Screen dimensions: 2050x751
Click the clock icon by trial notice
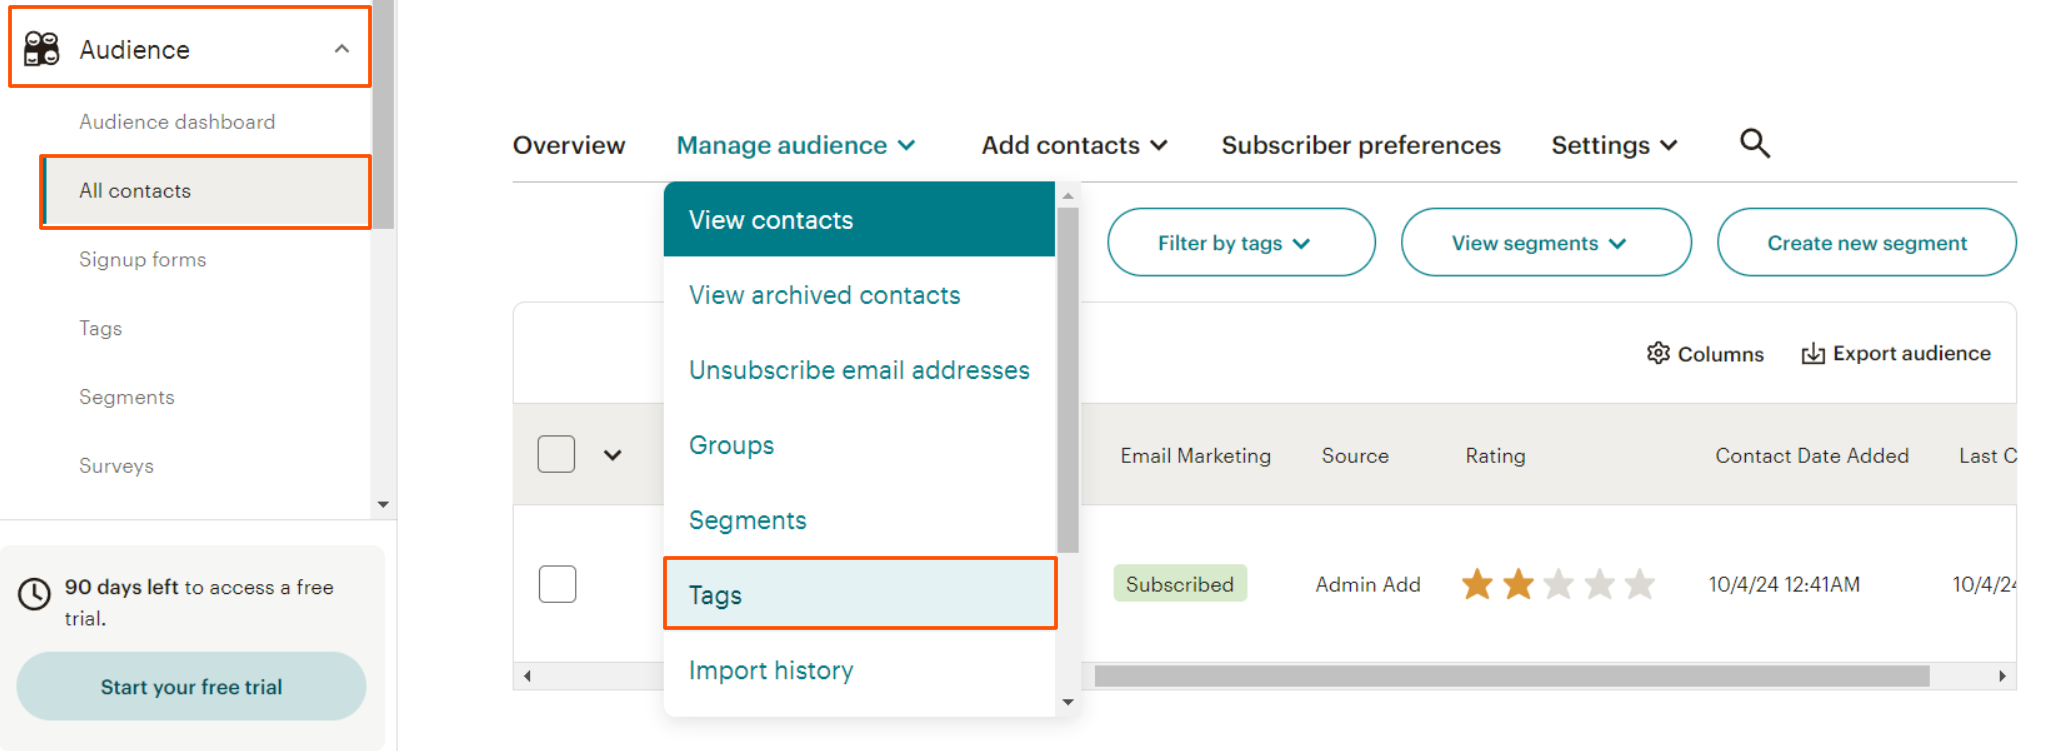(34, 593)
